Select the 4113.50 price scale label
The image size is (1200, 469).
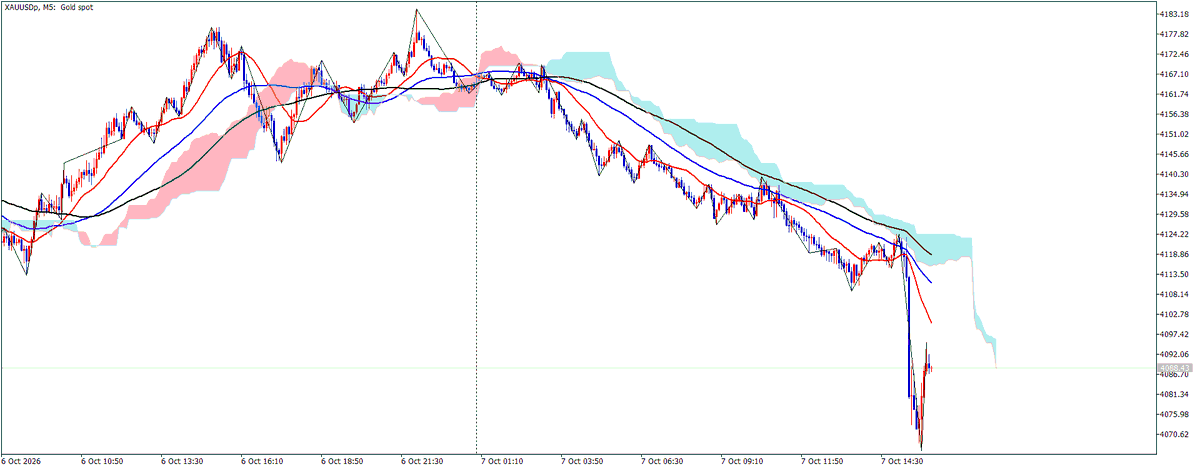tap(1173, 274)
